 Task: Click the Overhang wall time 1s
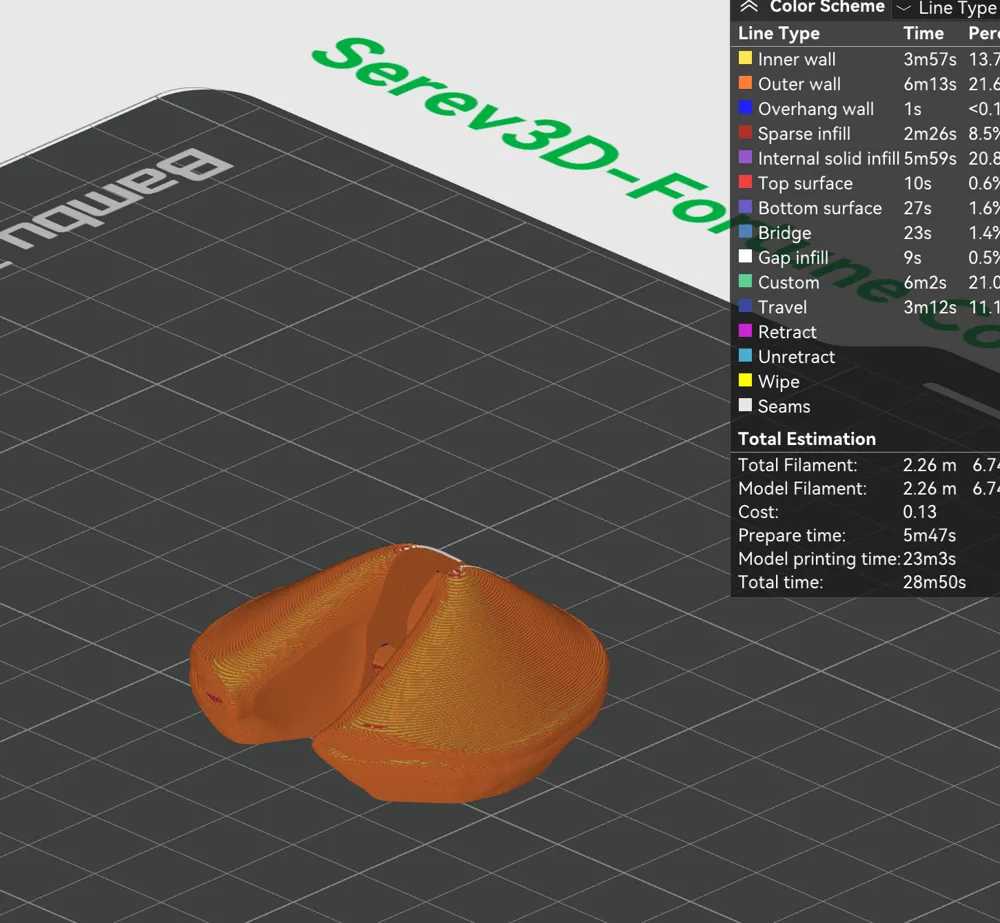click(x=912, y=109)
